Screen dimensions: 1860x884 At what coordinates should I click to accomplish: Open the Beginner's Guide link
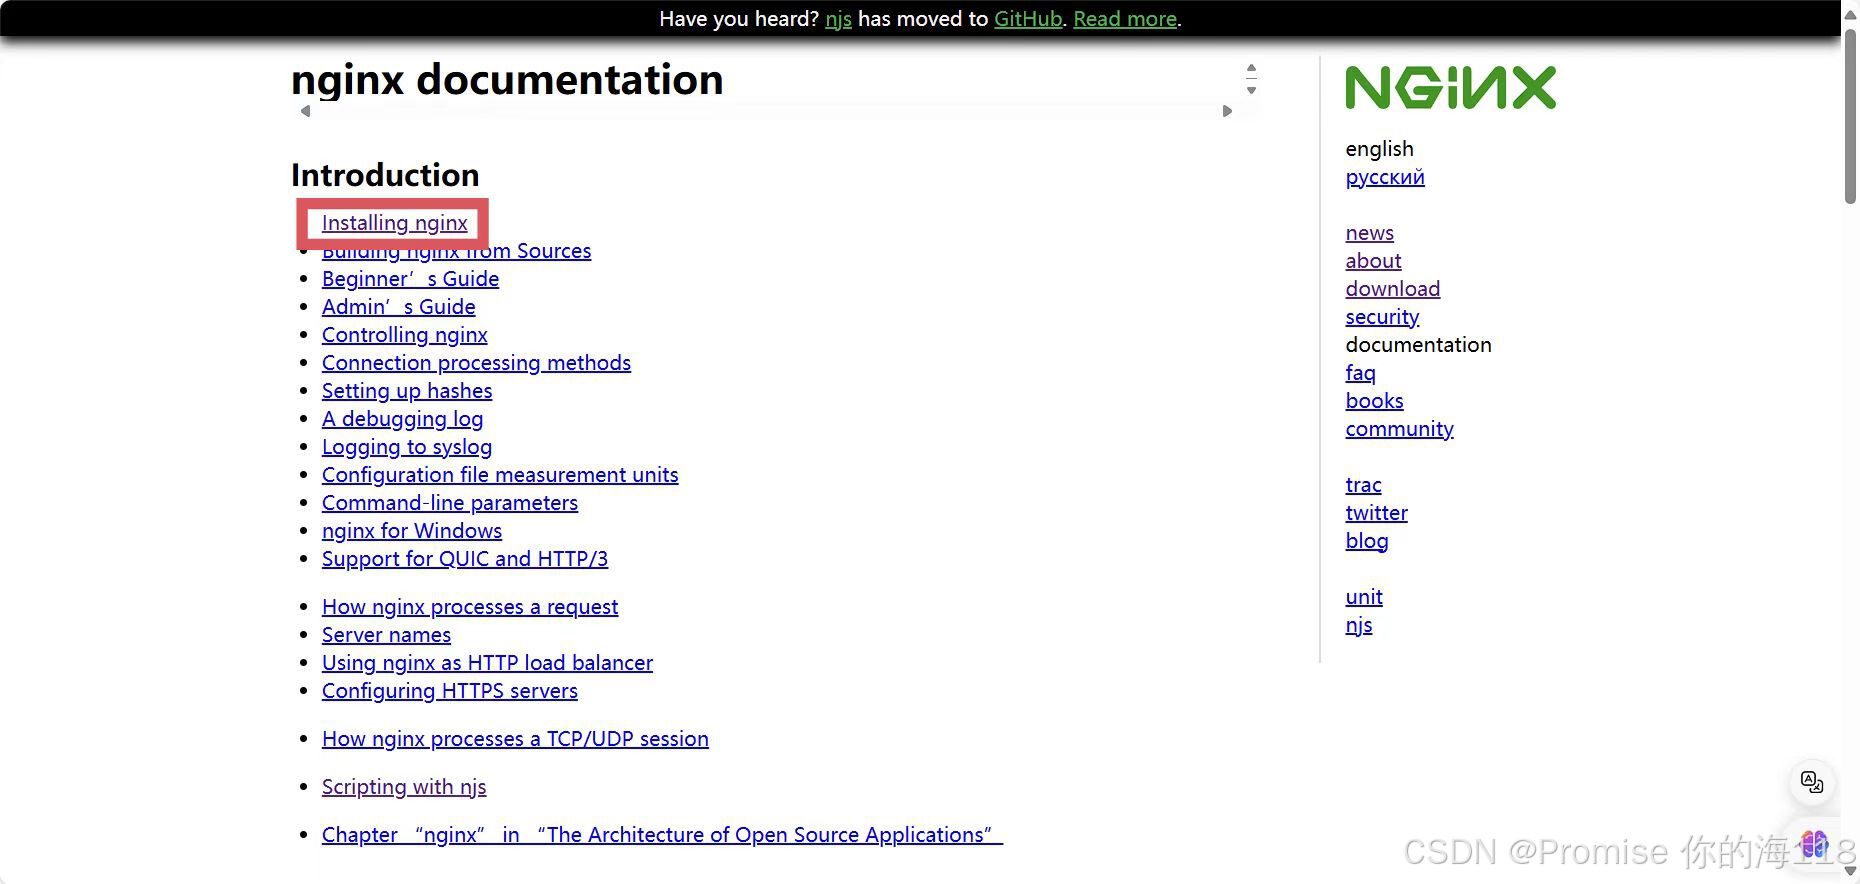pos(410,279)
